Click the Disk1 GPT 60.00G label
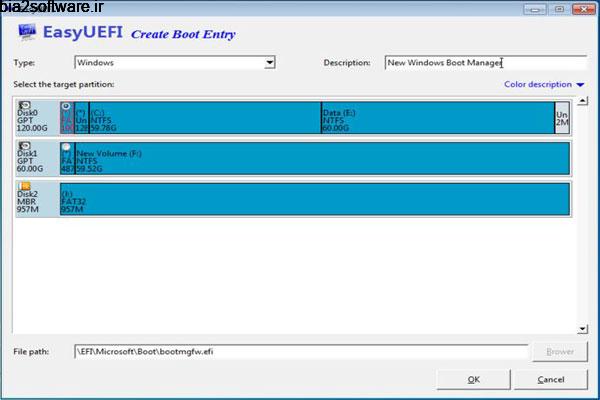The image size is (600, 400). [x=30, y=161]
